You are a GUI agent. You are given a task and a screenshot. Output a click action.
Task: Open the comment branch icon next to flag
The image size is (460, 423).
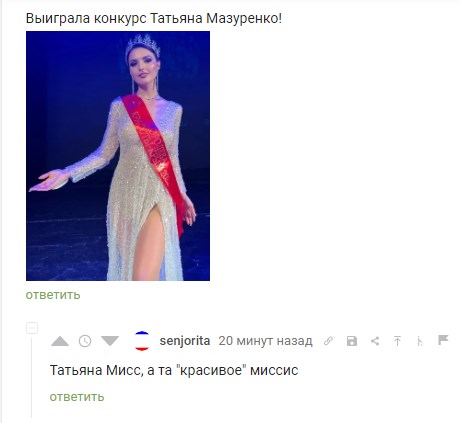pos(420,341)
